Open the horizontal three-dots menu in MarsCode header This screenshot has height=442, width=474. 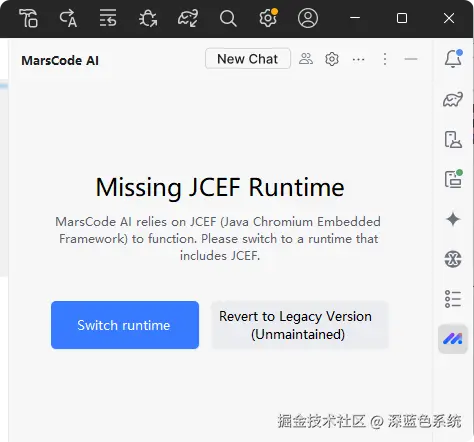point(358,59)
